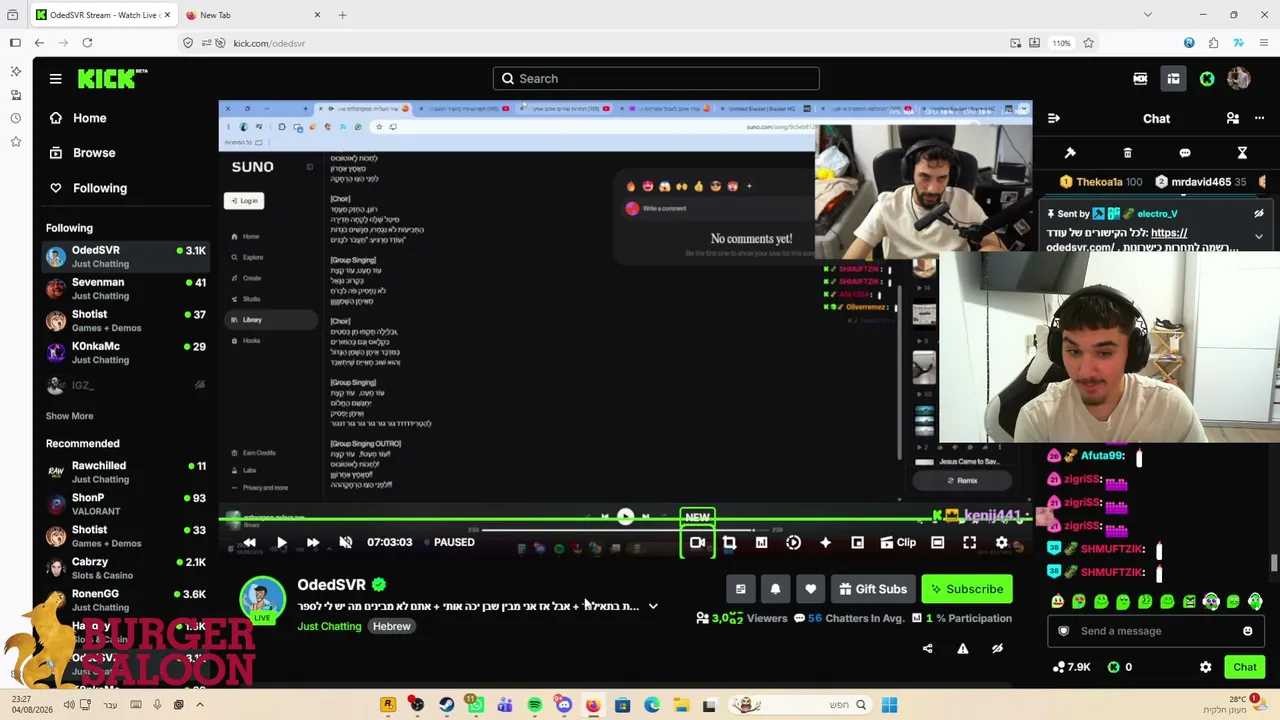Click the Gift Subs button

(873, 589)
